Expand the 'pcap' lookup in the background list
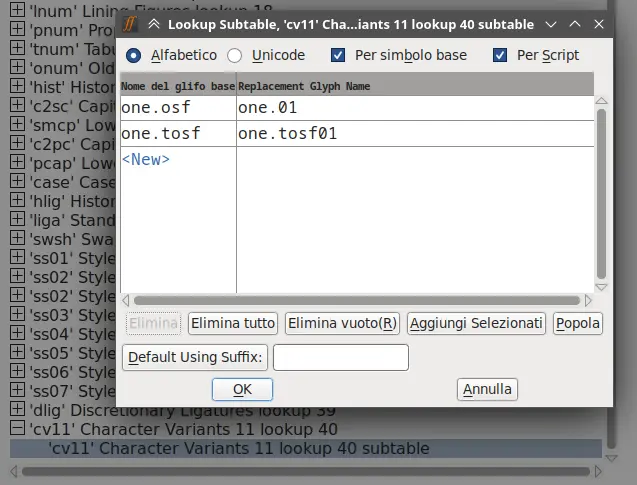 tap(17, 162)
